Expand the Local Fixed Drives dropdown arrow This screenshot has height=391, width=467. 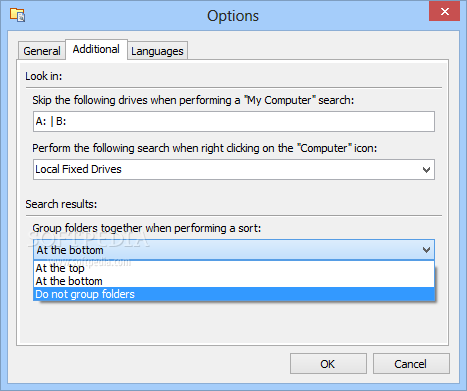pos(426,170)
